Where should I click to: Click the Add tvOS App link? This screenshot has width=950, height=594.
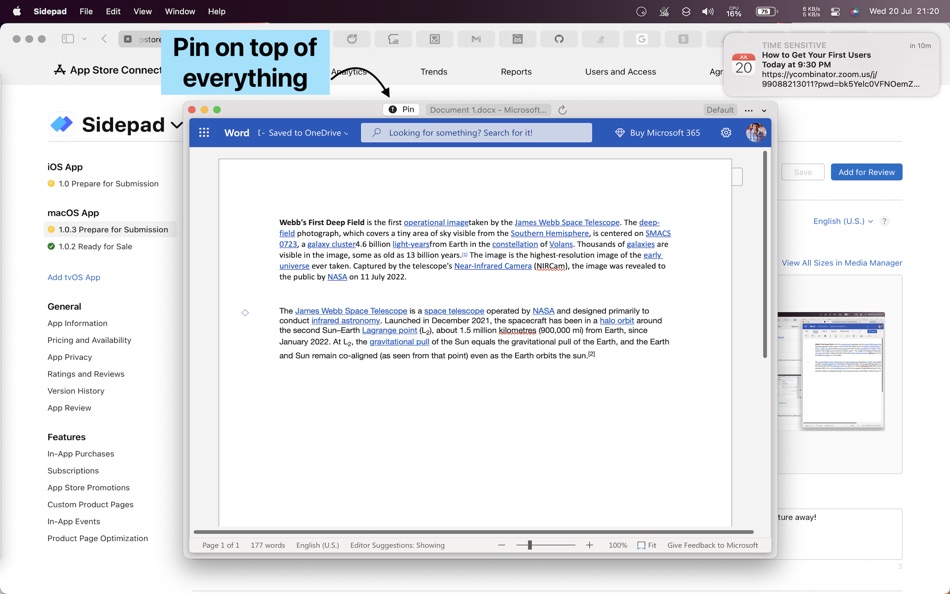pos(74,277)
